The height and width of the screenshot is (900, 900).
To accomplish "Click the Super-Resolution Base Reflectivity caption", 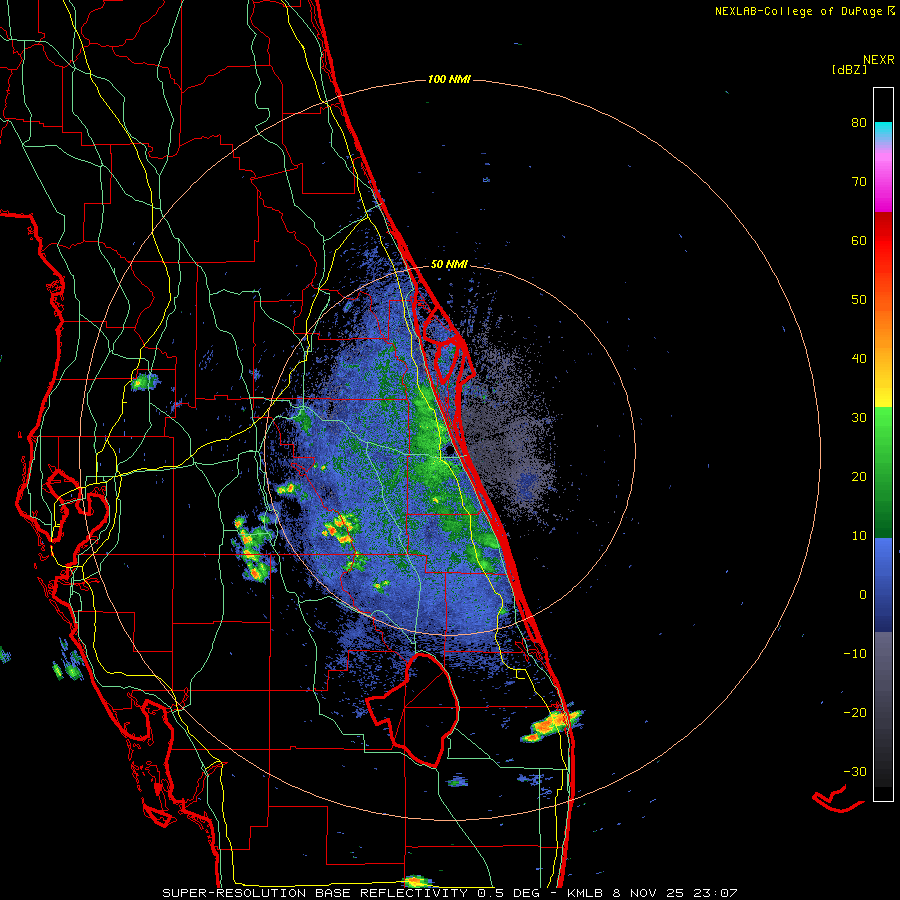I will (449, 893).
